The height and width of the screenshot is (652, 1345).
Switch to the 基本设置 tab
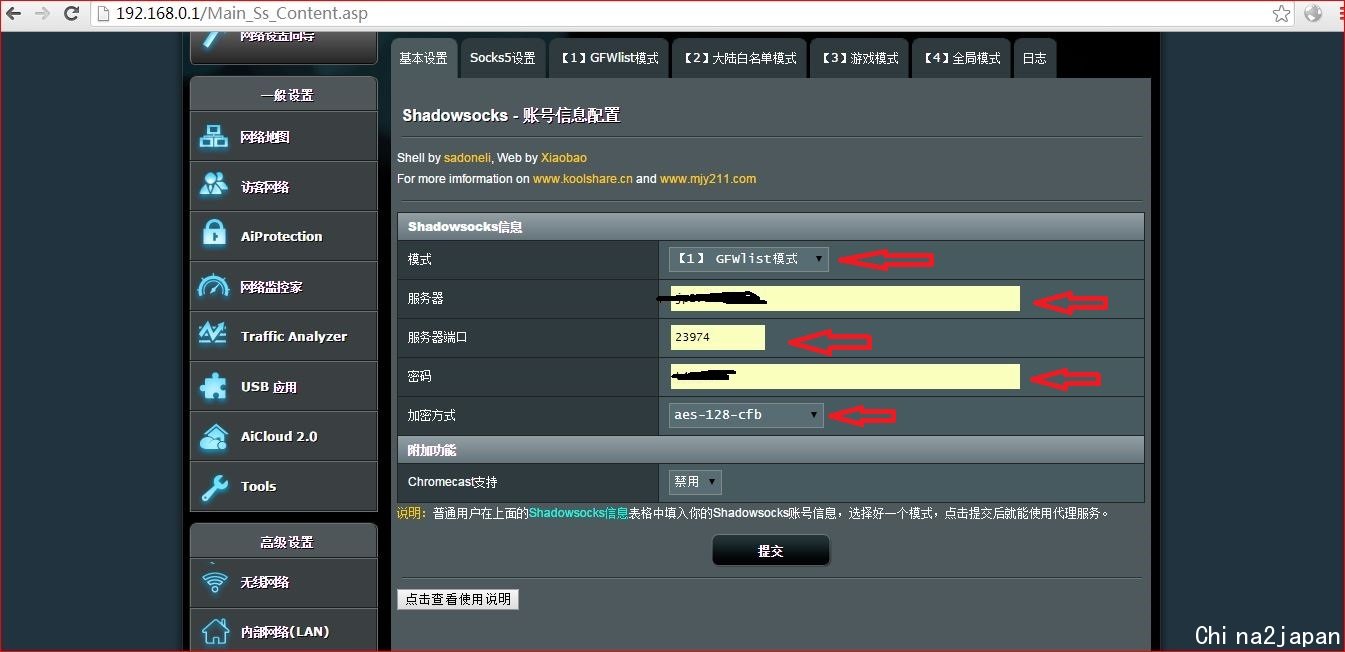[x=424, y=58]
